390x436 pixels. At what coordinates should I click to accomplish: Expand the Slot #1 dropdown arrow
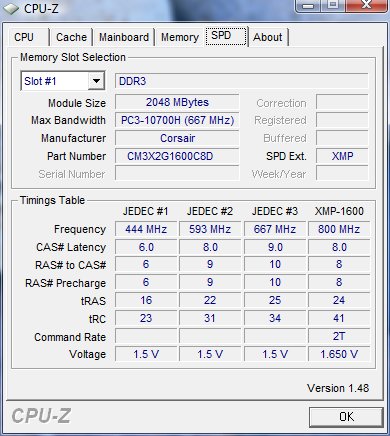pyautogui.click(x=96, y=81)
